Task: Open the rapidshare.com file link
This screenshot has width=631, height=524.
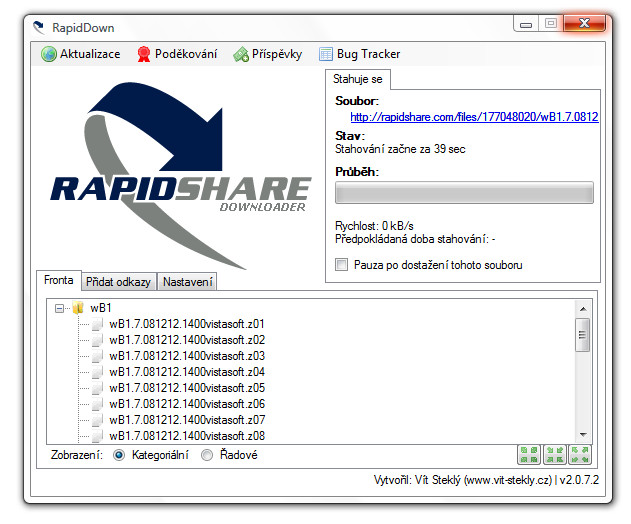Action: coord(474,117)
